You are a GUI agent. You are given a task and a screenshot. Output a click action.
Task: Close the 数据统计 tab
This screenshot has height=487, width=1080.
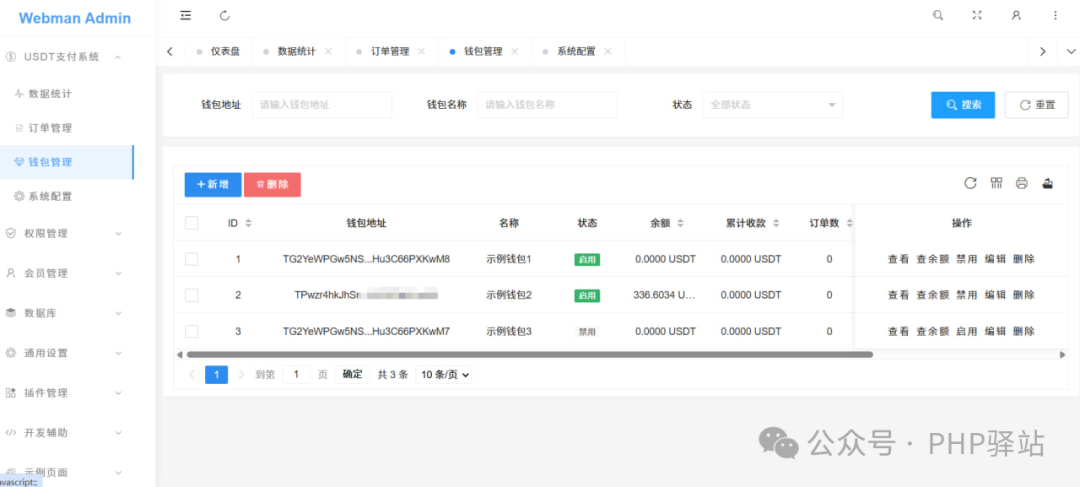click(x=329, y=52)
